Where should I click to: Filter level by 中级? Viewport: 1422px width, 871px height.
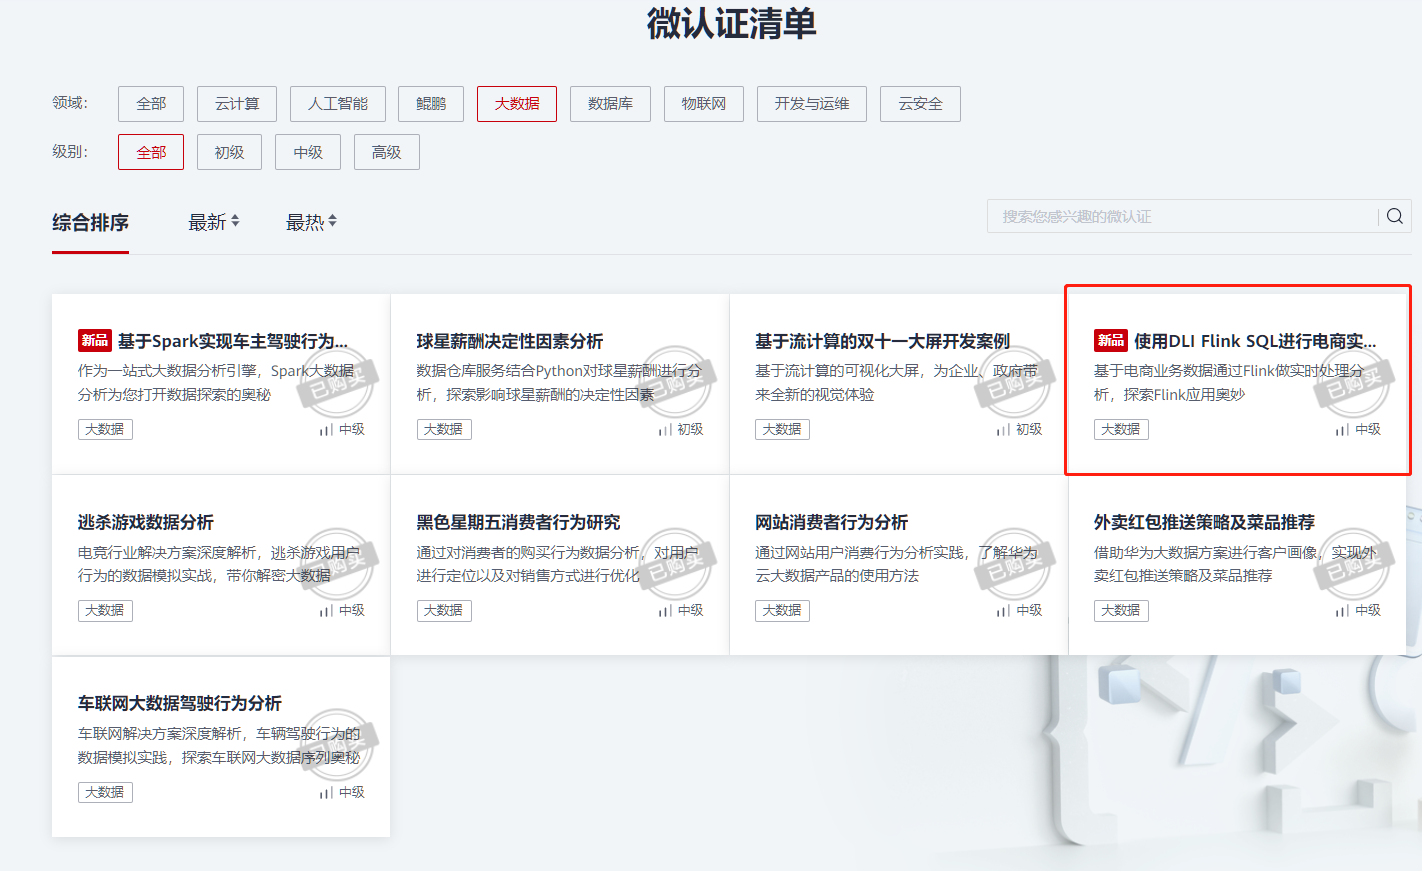pos(308,152)
